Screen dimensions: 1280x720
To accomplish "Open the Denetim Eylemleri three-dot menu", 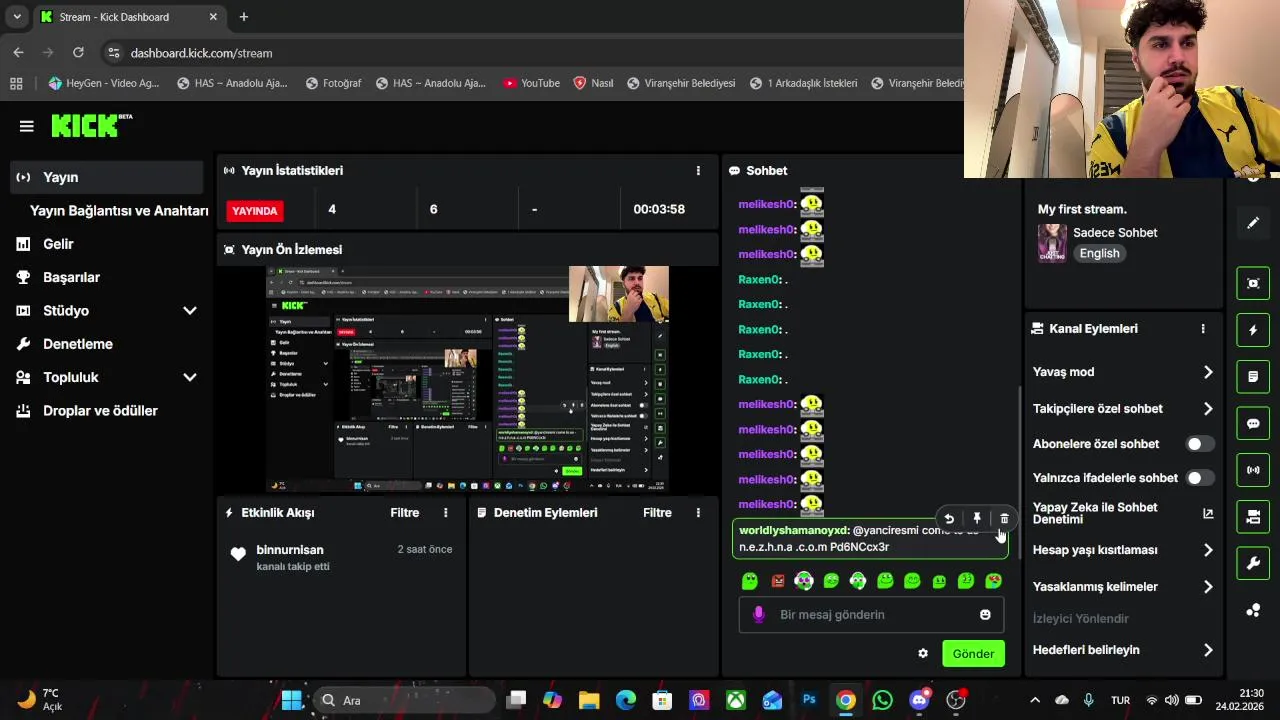I will pyautogui.click(x=698, y=513).
